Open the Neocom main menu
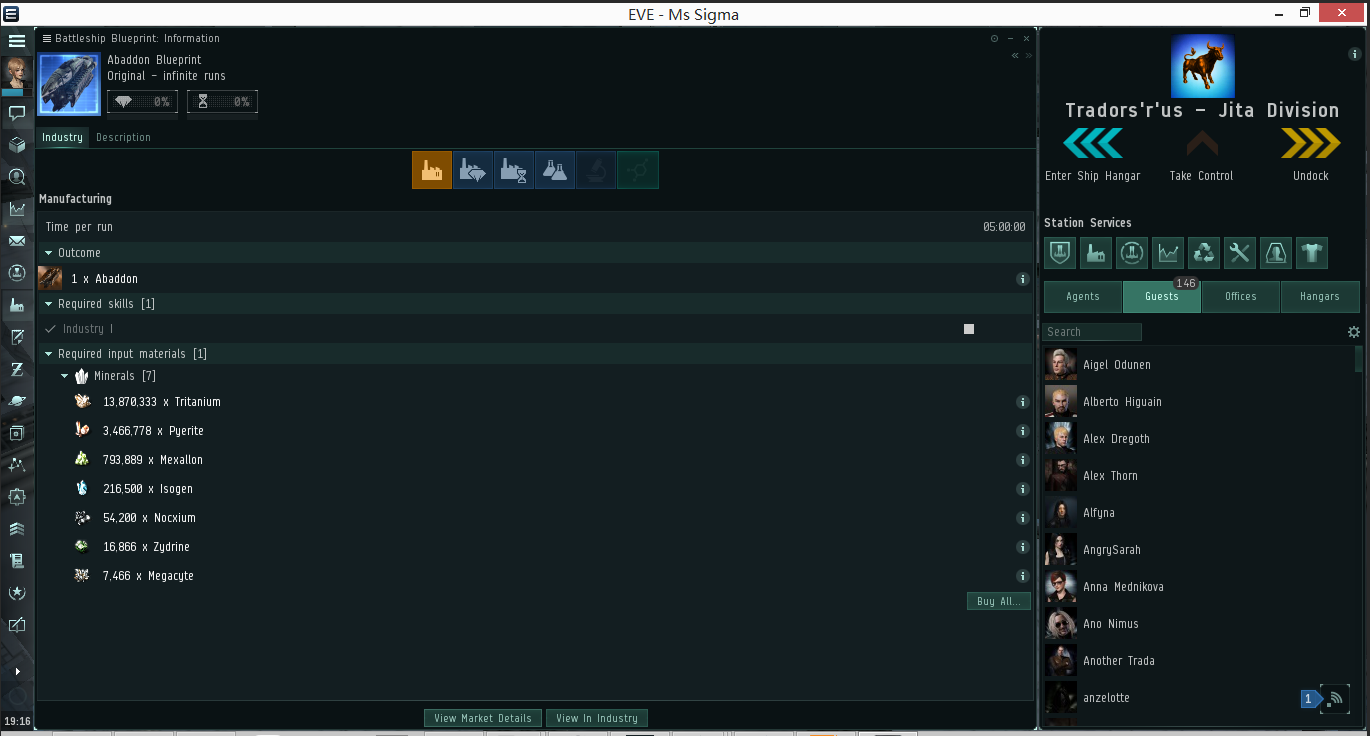The image size is (1370, 736). click(17, 41)
